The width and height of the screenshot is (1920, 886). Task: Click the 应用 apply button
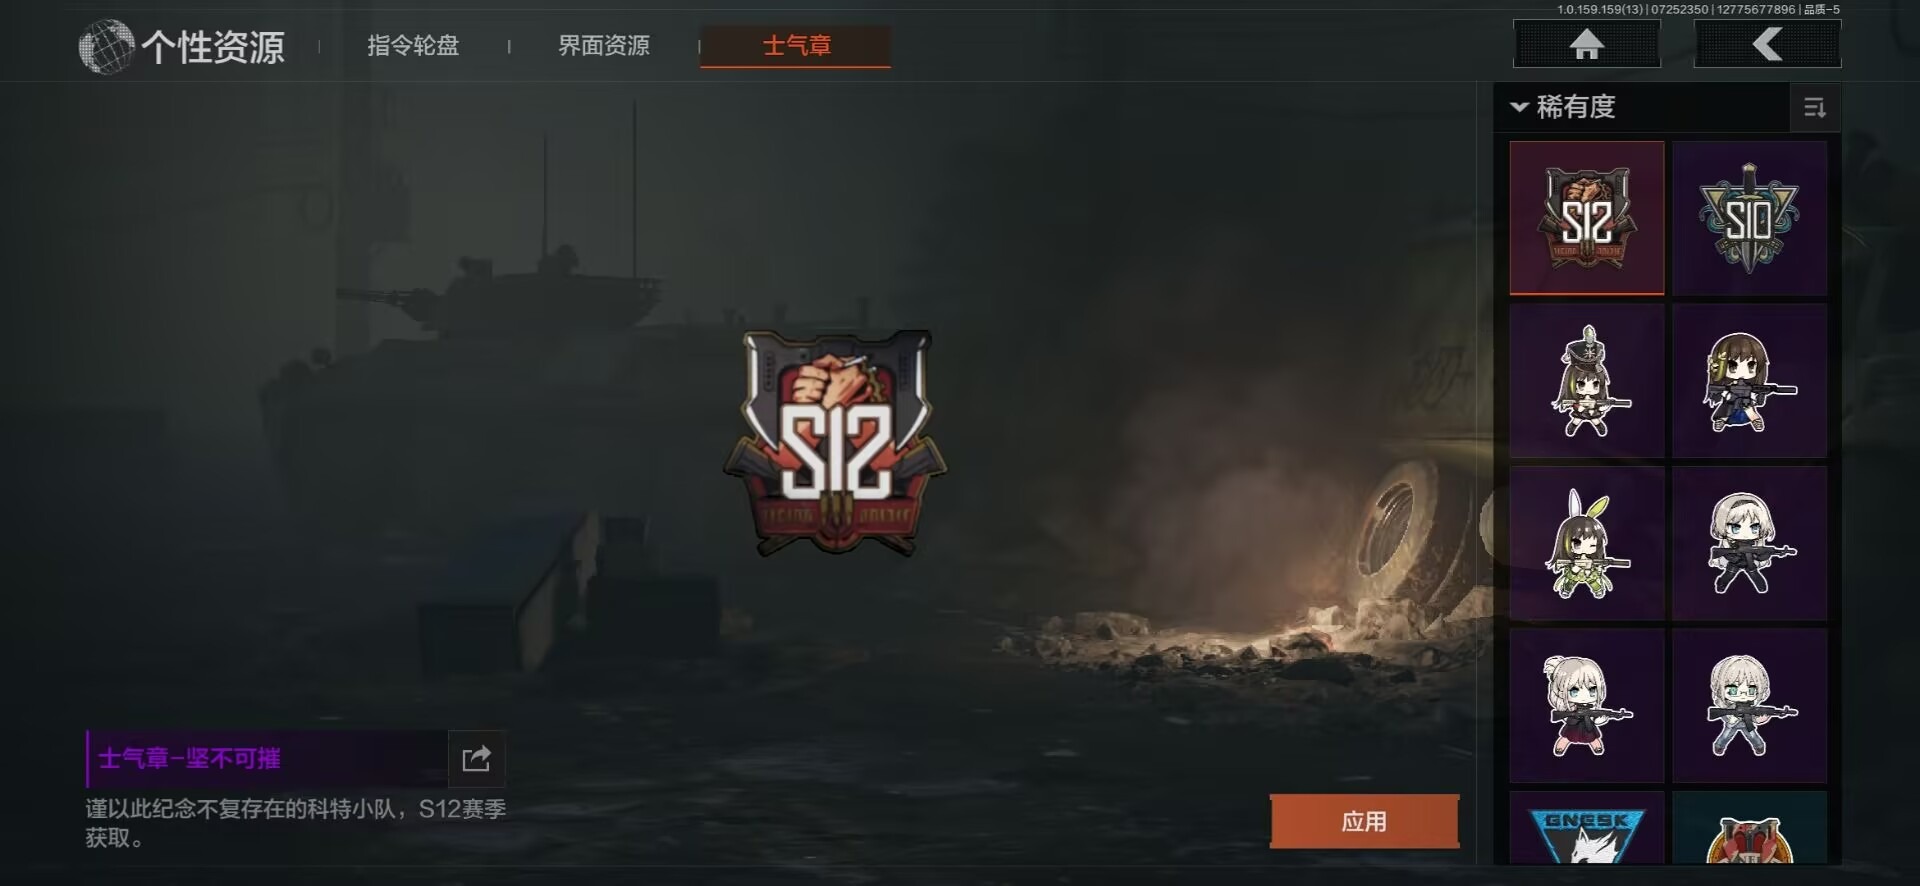tap(1365, 822)
